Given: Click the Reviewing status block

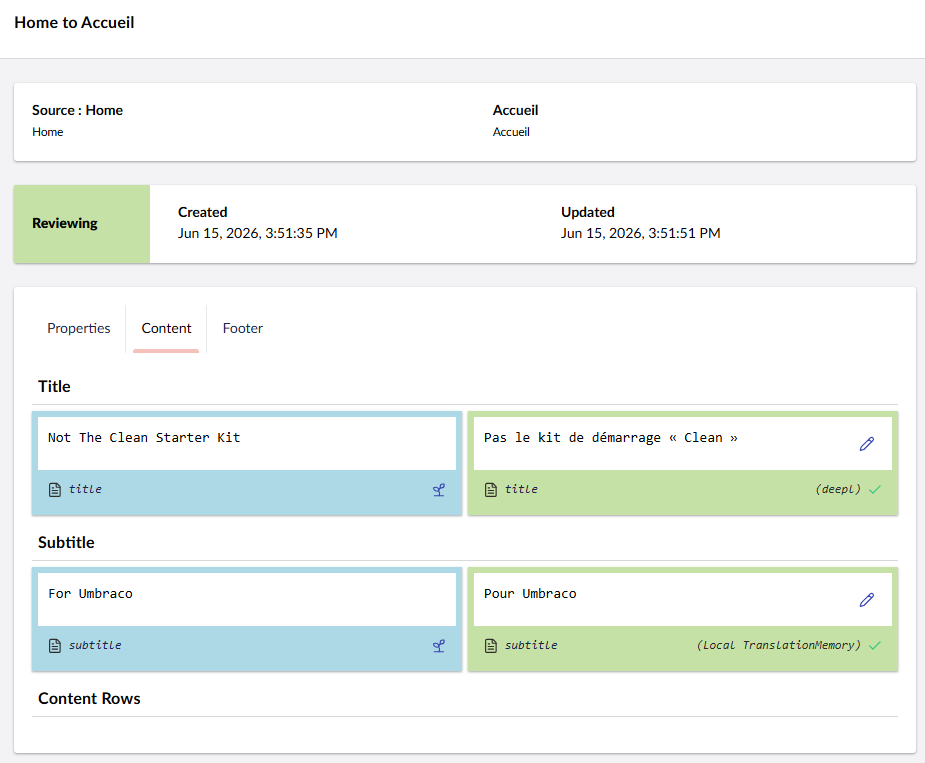Looking at the screenshot, I should coord(82,224).
